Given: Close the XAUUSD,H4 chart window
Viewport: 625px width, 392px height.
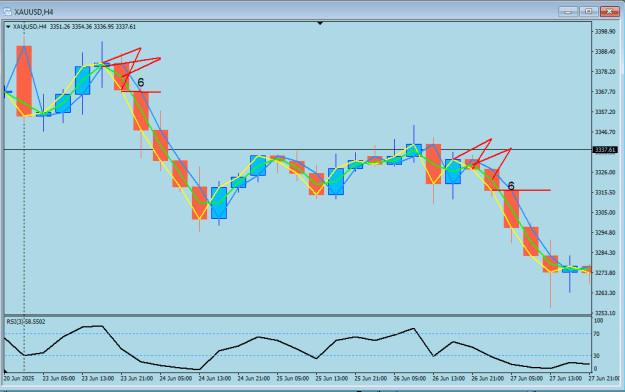Looking at the screenshot, I should (x=609, y=12).
